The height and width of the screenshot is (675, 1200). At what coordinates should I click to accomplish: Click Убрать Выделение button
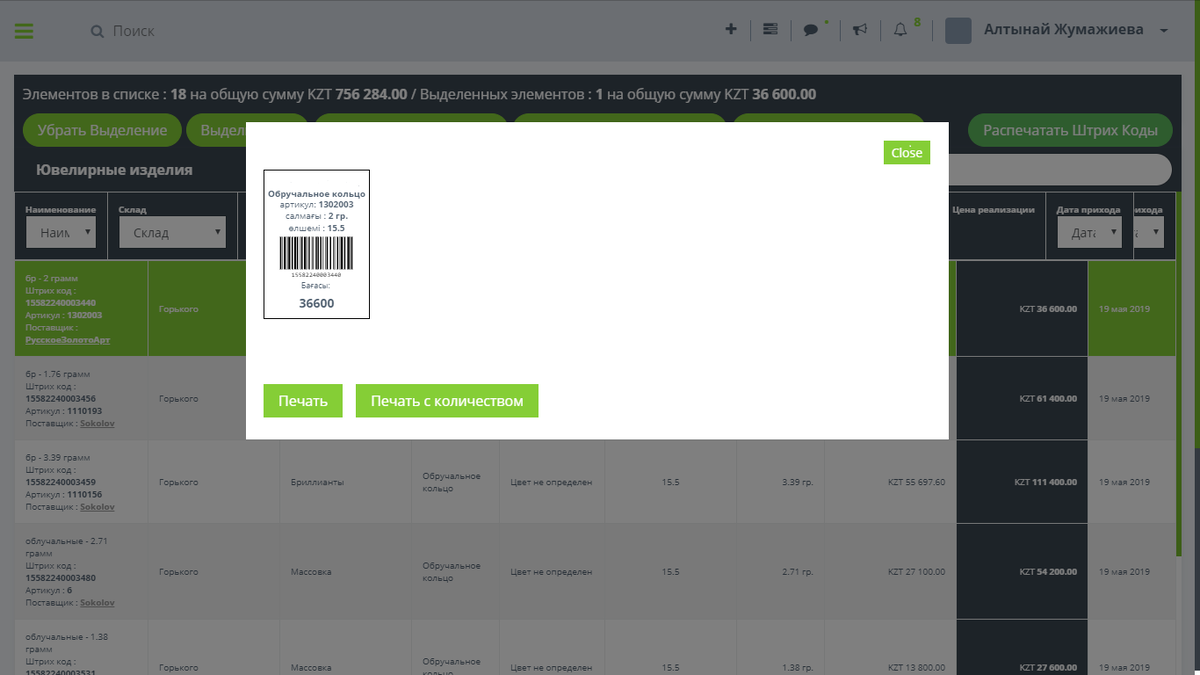click(102, 130)
